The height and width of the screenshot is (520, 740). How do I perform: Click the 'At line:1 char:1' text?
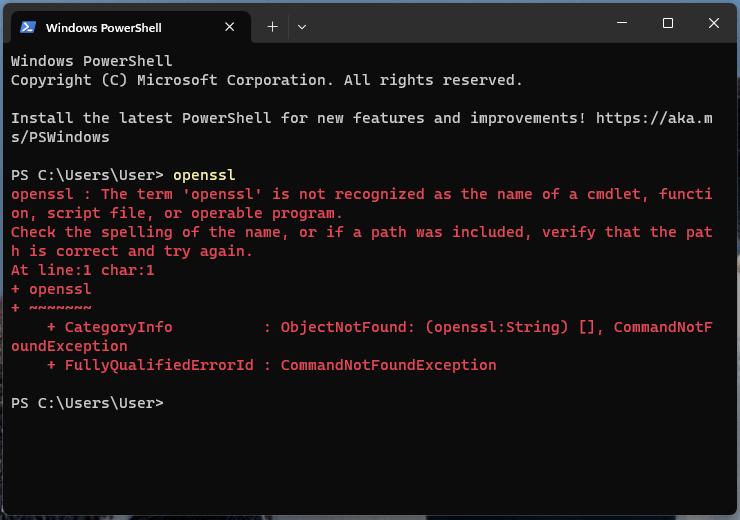click(82, 270)
